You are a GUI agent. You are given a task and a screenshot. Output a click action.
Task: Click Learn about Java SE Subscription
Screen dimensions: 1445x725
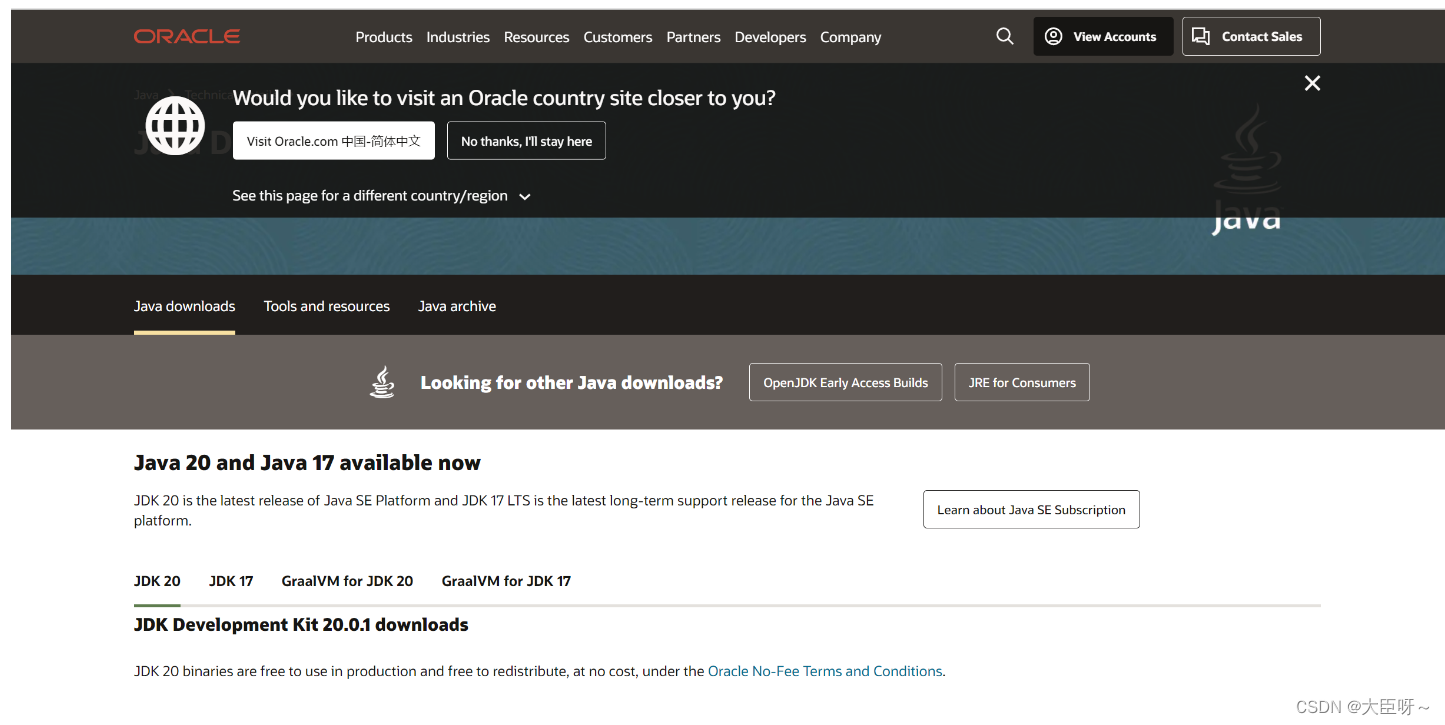coord(1031,509)
